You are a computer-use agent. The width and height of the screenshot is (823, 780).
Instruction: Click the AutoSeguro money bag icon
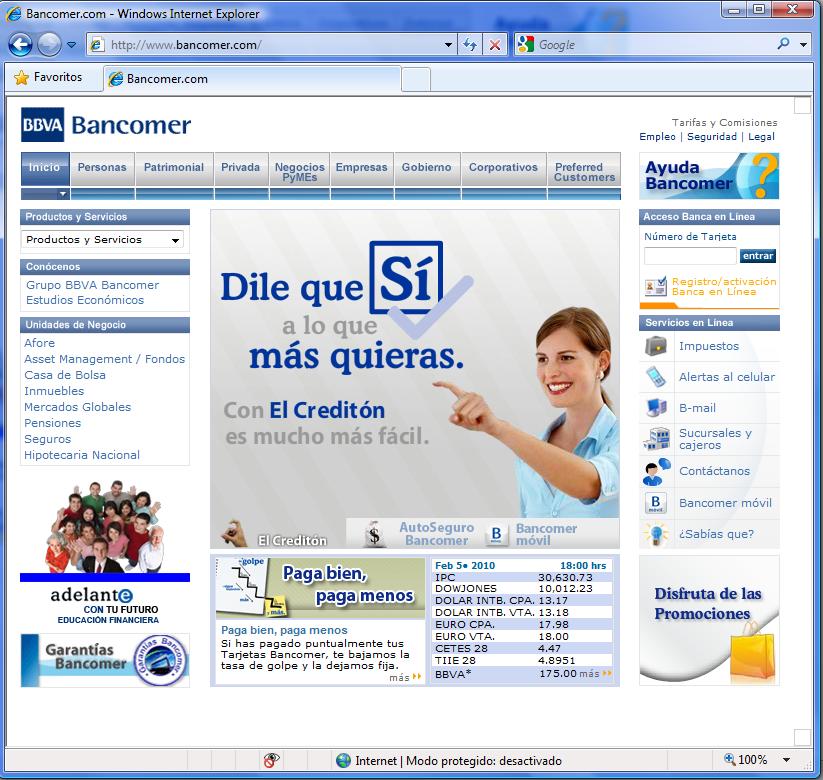374,534
